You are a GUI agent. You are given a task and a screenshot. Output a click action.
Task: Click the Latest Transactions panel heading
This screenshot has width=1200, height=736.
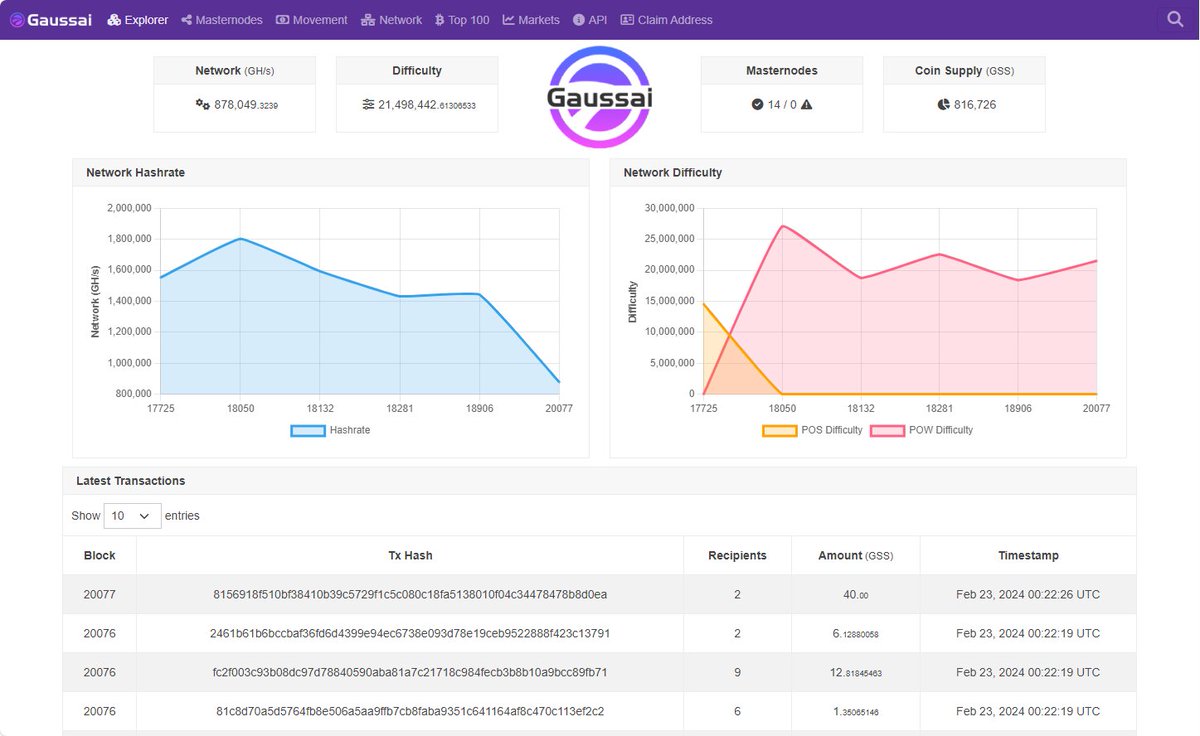tap(131, 481)
